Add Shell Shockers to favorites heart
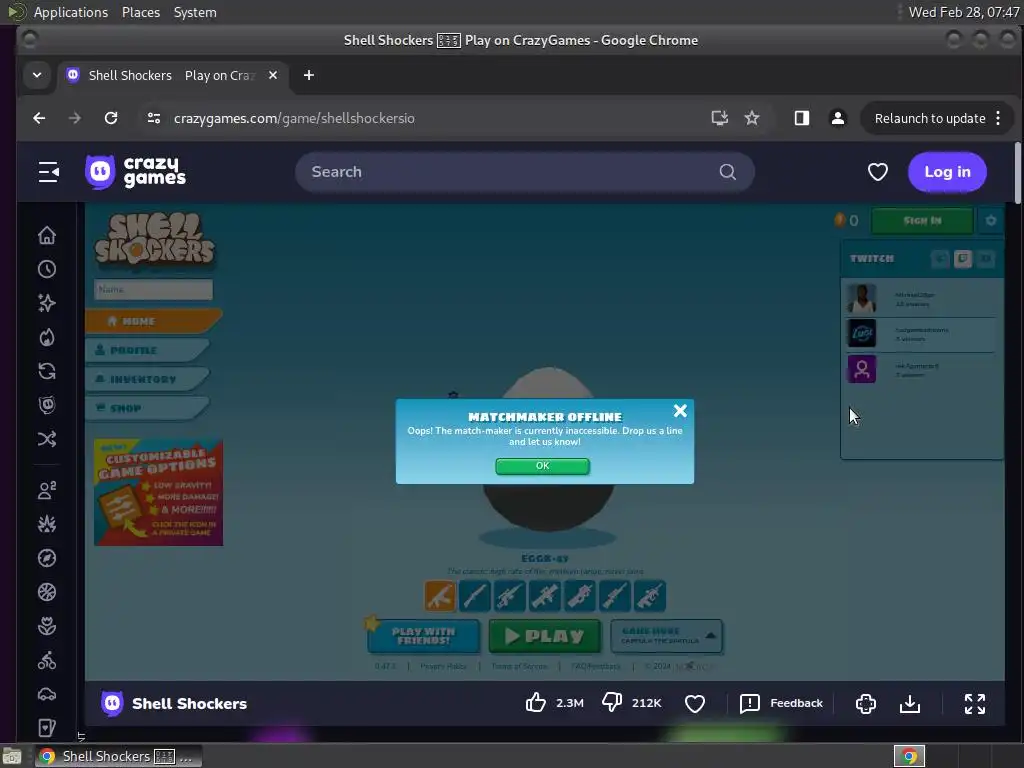The width and height of the screenshot is (1024, 768). pyautogui.click(x=695, y=703)
